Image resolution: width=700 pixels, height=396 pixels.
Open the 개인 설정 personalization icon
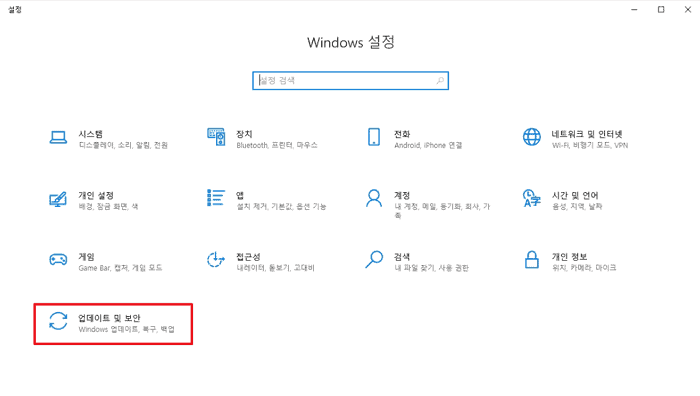click(x=58, y=199)
